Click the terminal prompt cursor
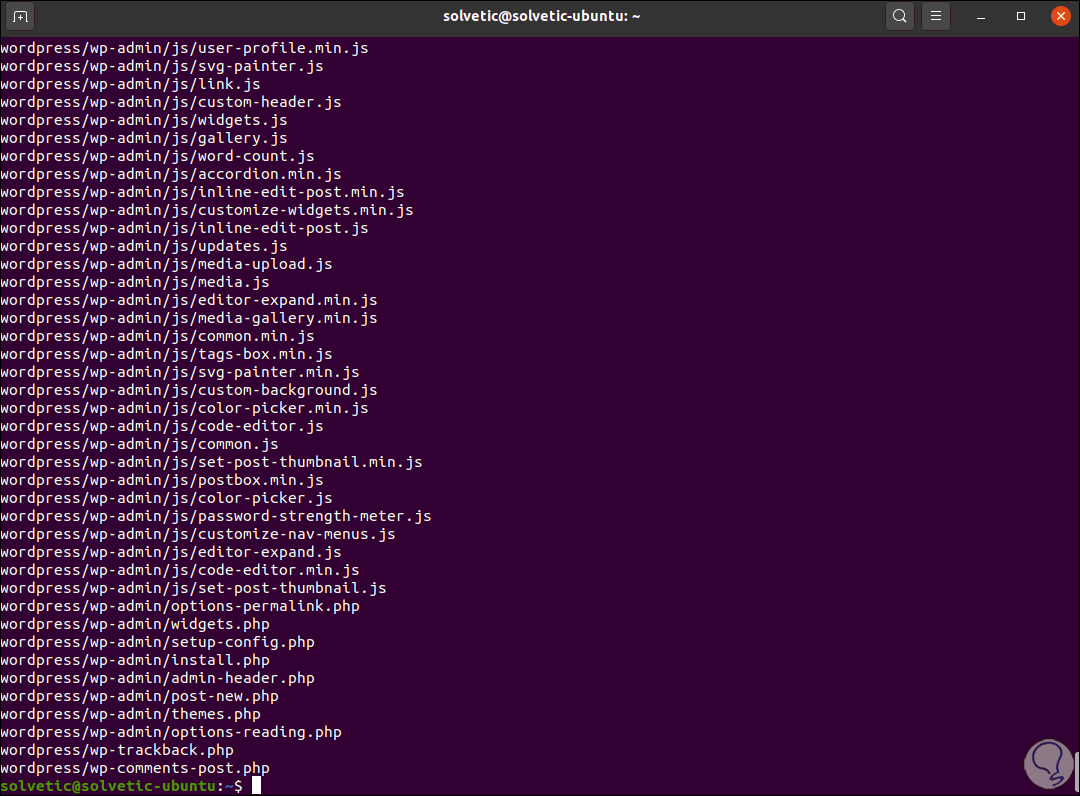 tap(256, 786)
